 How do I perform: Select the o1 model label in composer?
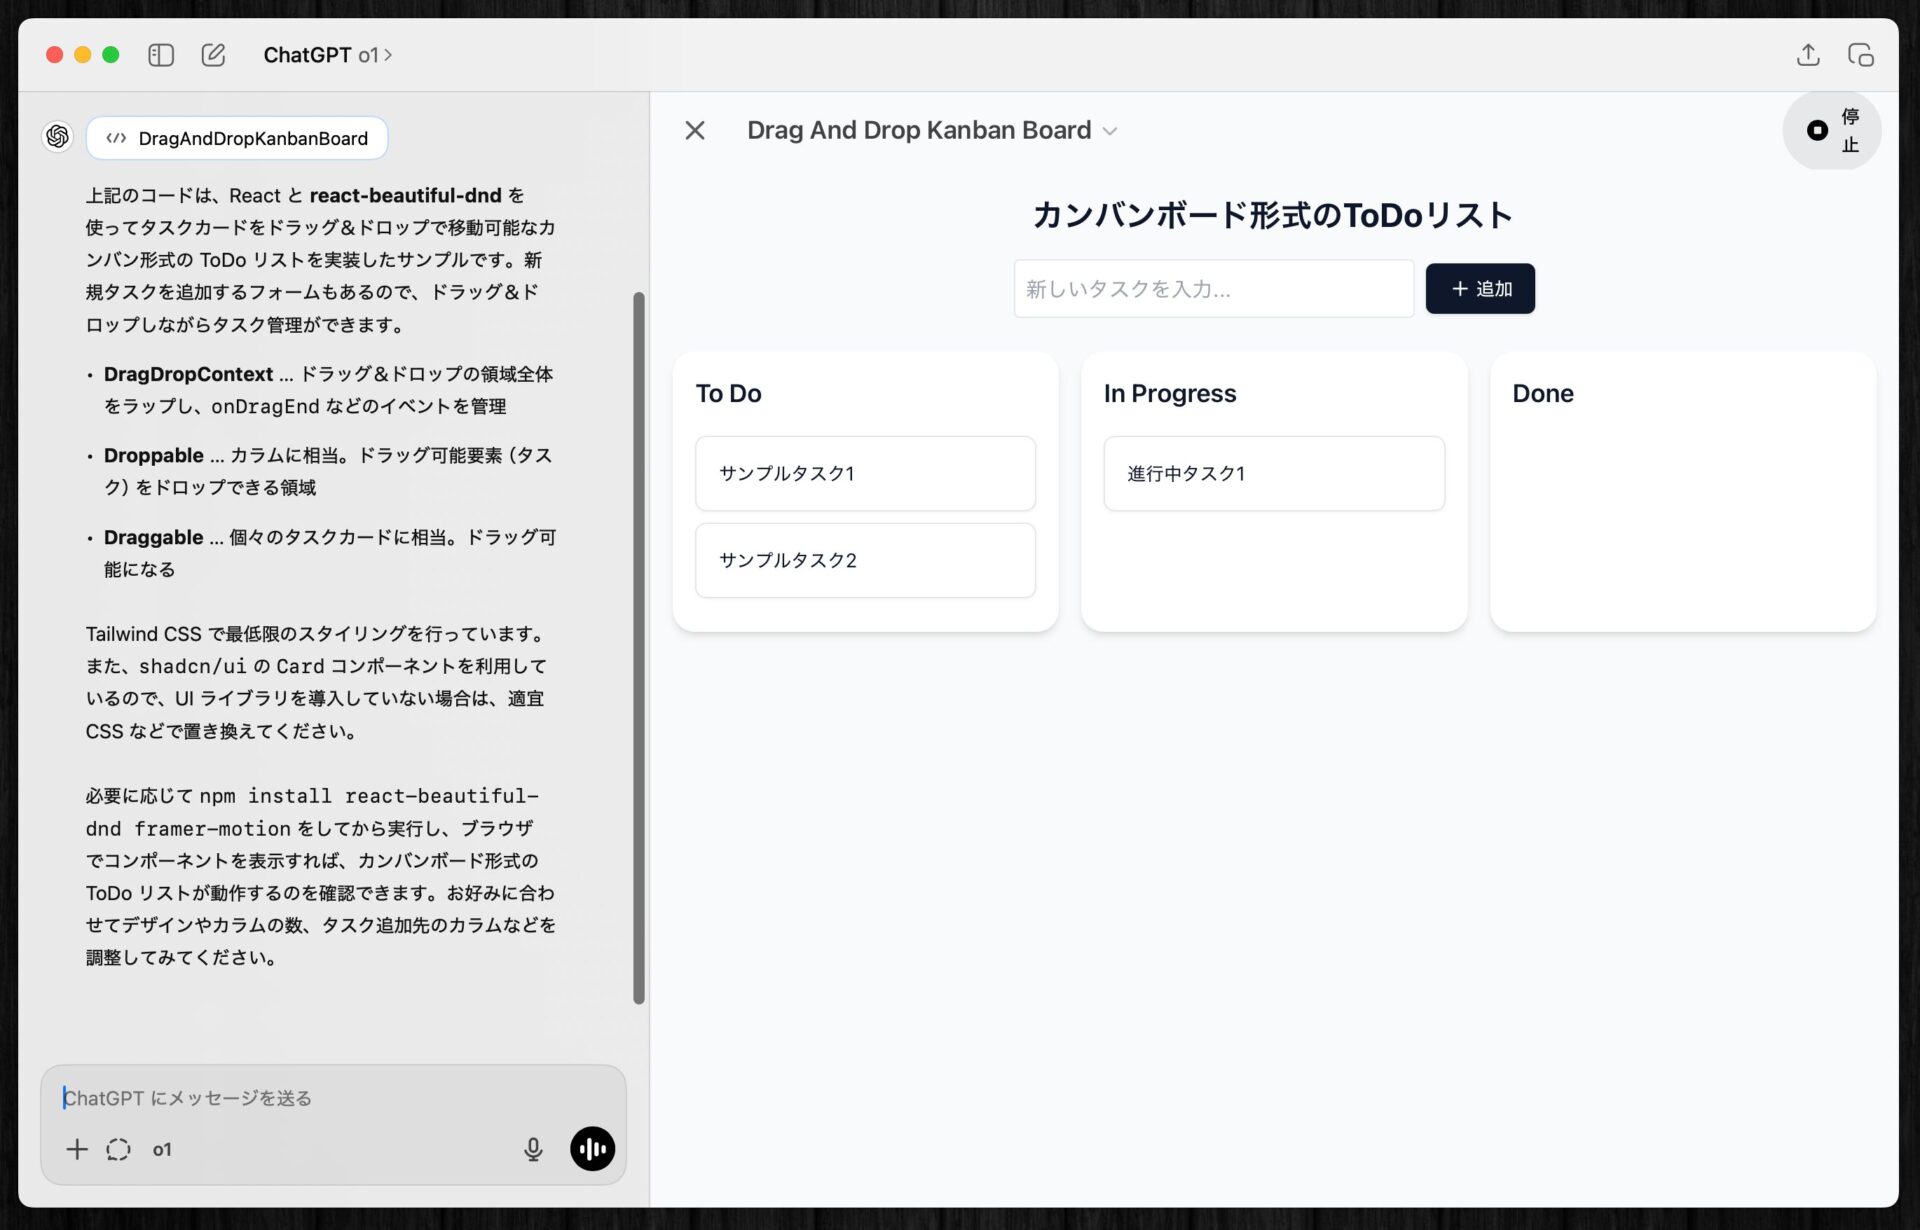click(162, 1150)
